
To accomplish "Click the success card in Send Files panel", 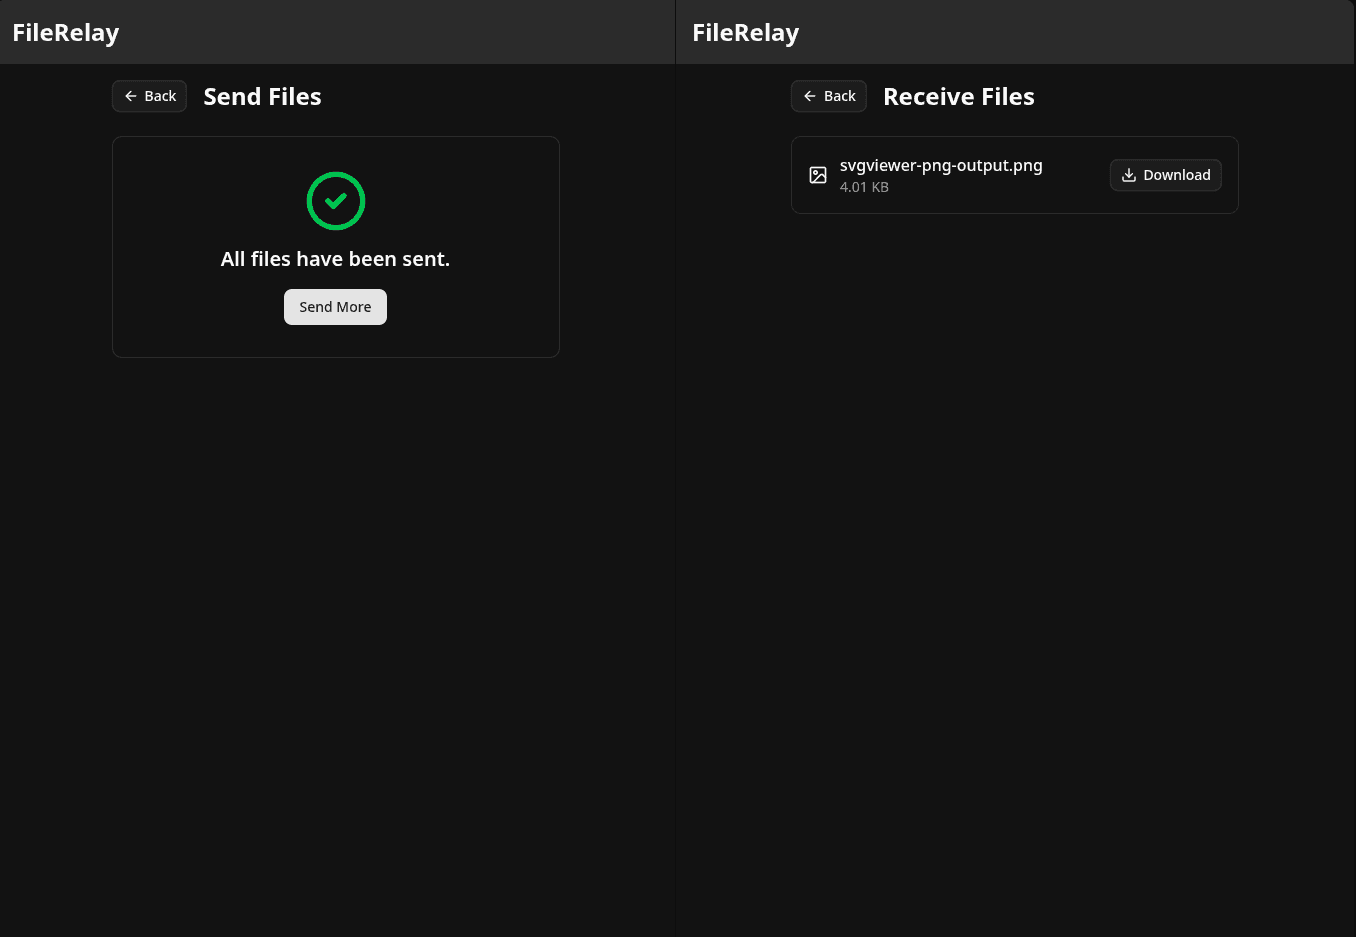I will [335, 246].
